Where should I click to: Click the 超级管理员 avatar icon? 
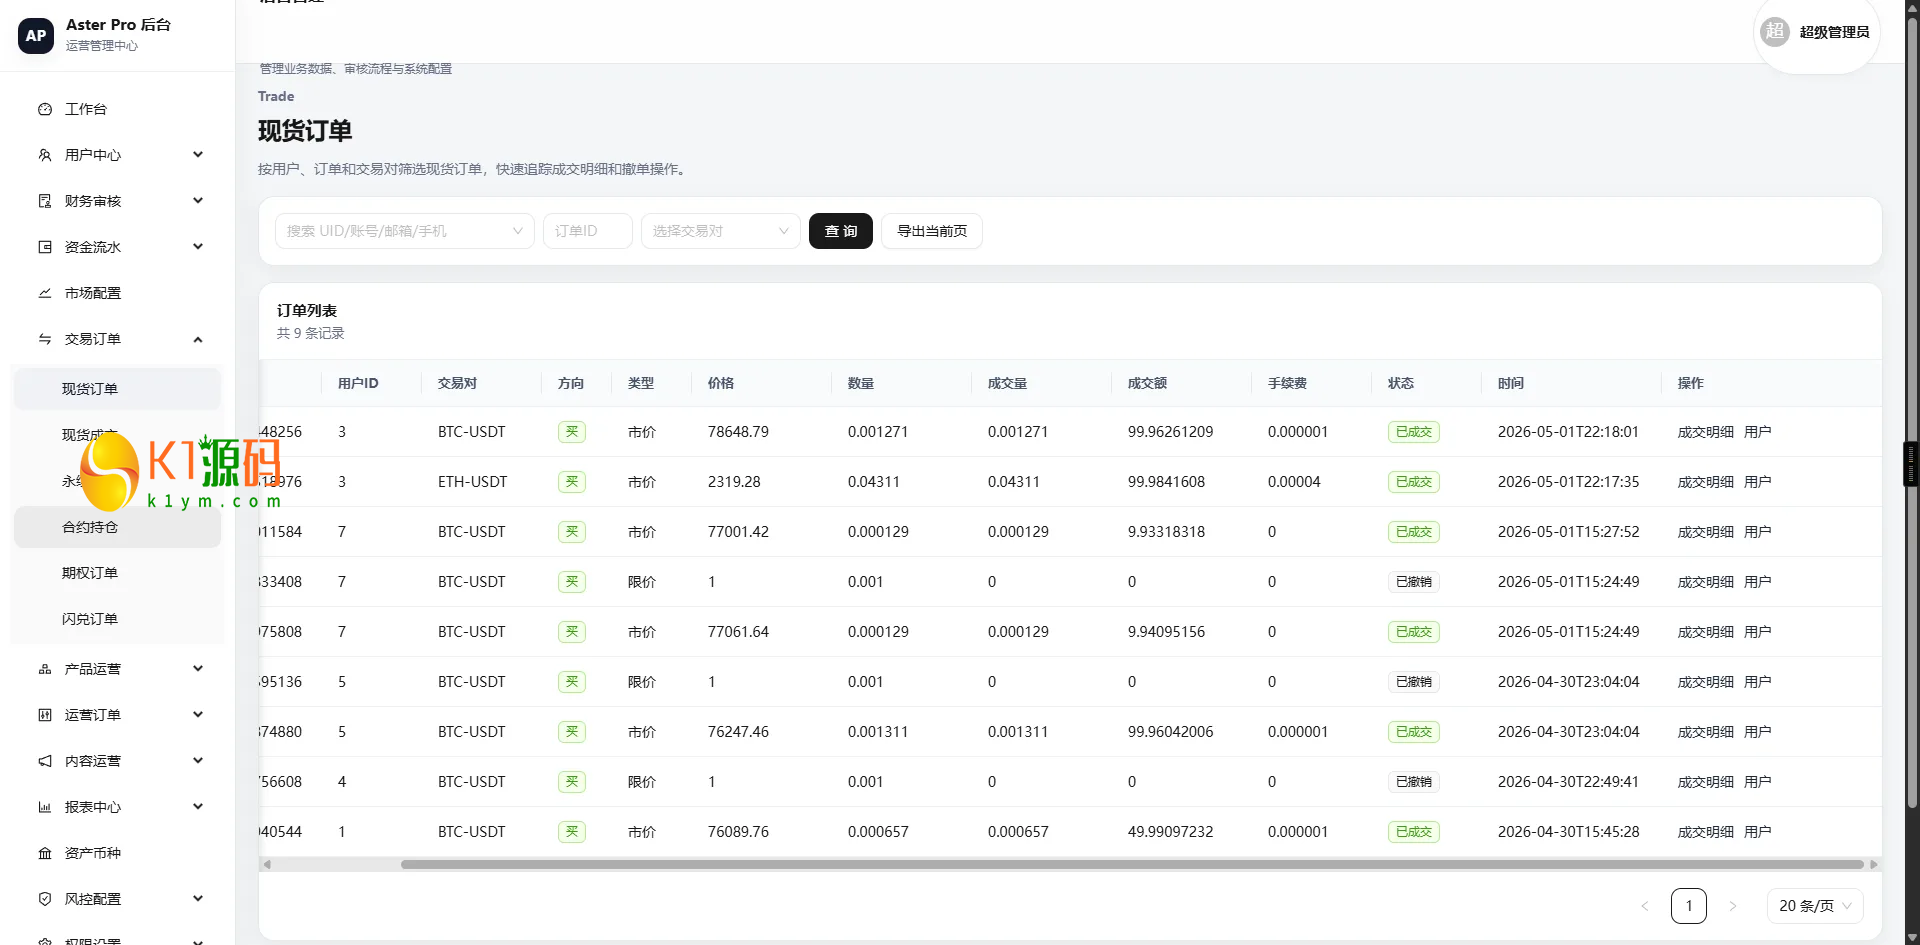pos(1775,32)
